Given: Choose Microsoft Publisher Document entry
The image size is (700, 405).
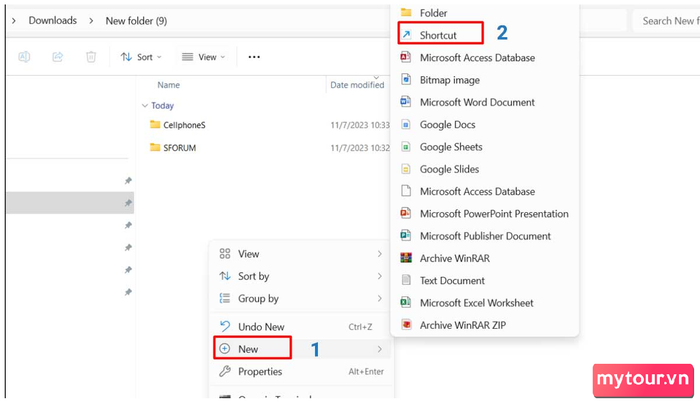Looking at the screenshot, I should tap(485, 236).
